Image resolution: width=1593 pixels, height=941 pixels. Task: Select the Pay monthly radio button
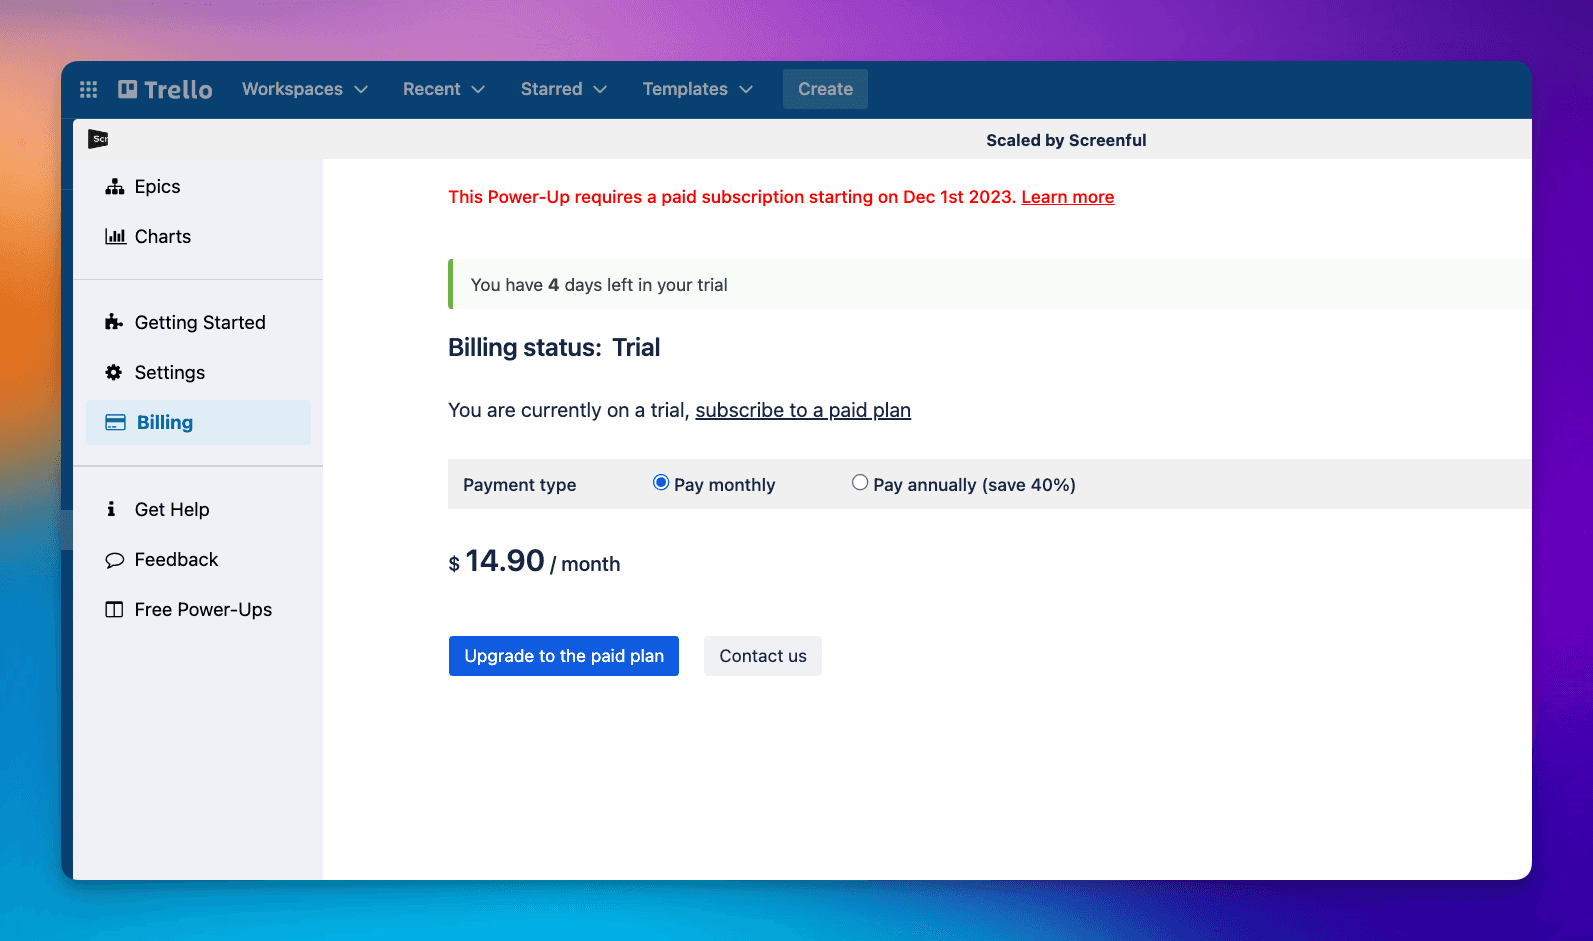point(661,483)
